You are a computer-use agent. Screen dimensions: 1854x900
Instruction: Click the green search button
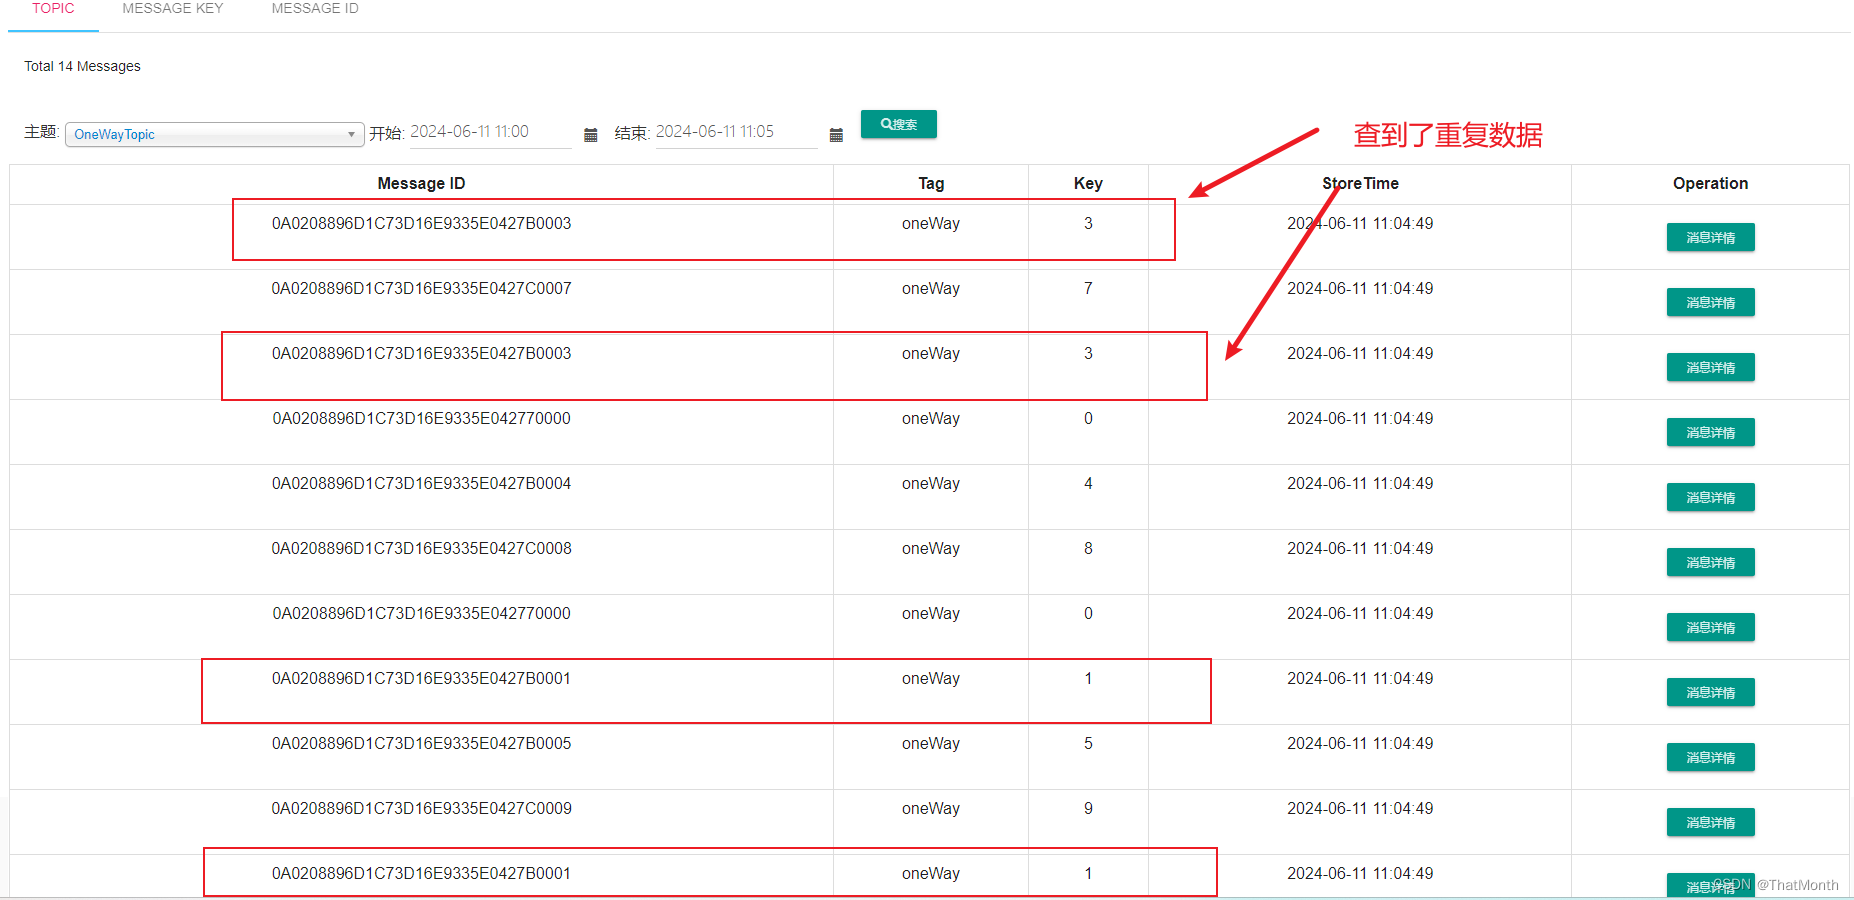click(899, 124)
